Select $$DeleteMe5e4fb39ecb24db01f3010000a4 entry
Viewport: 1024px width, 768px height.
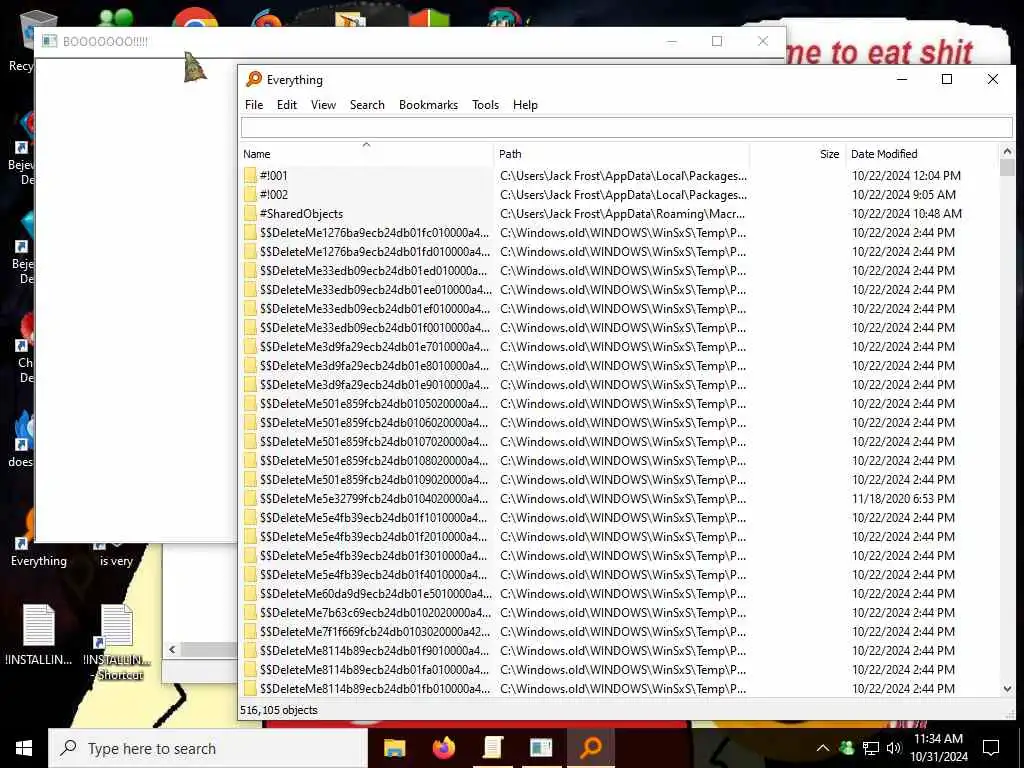pyautogui.click(x=374, y=555)
